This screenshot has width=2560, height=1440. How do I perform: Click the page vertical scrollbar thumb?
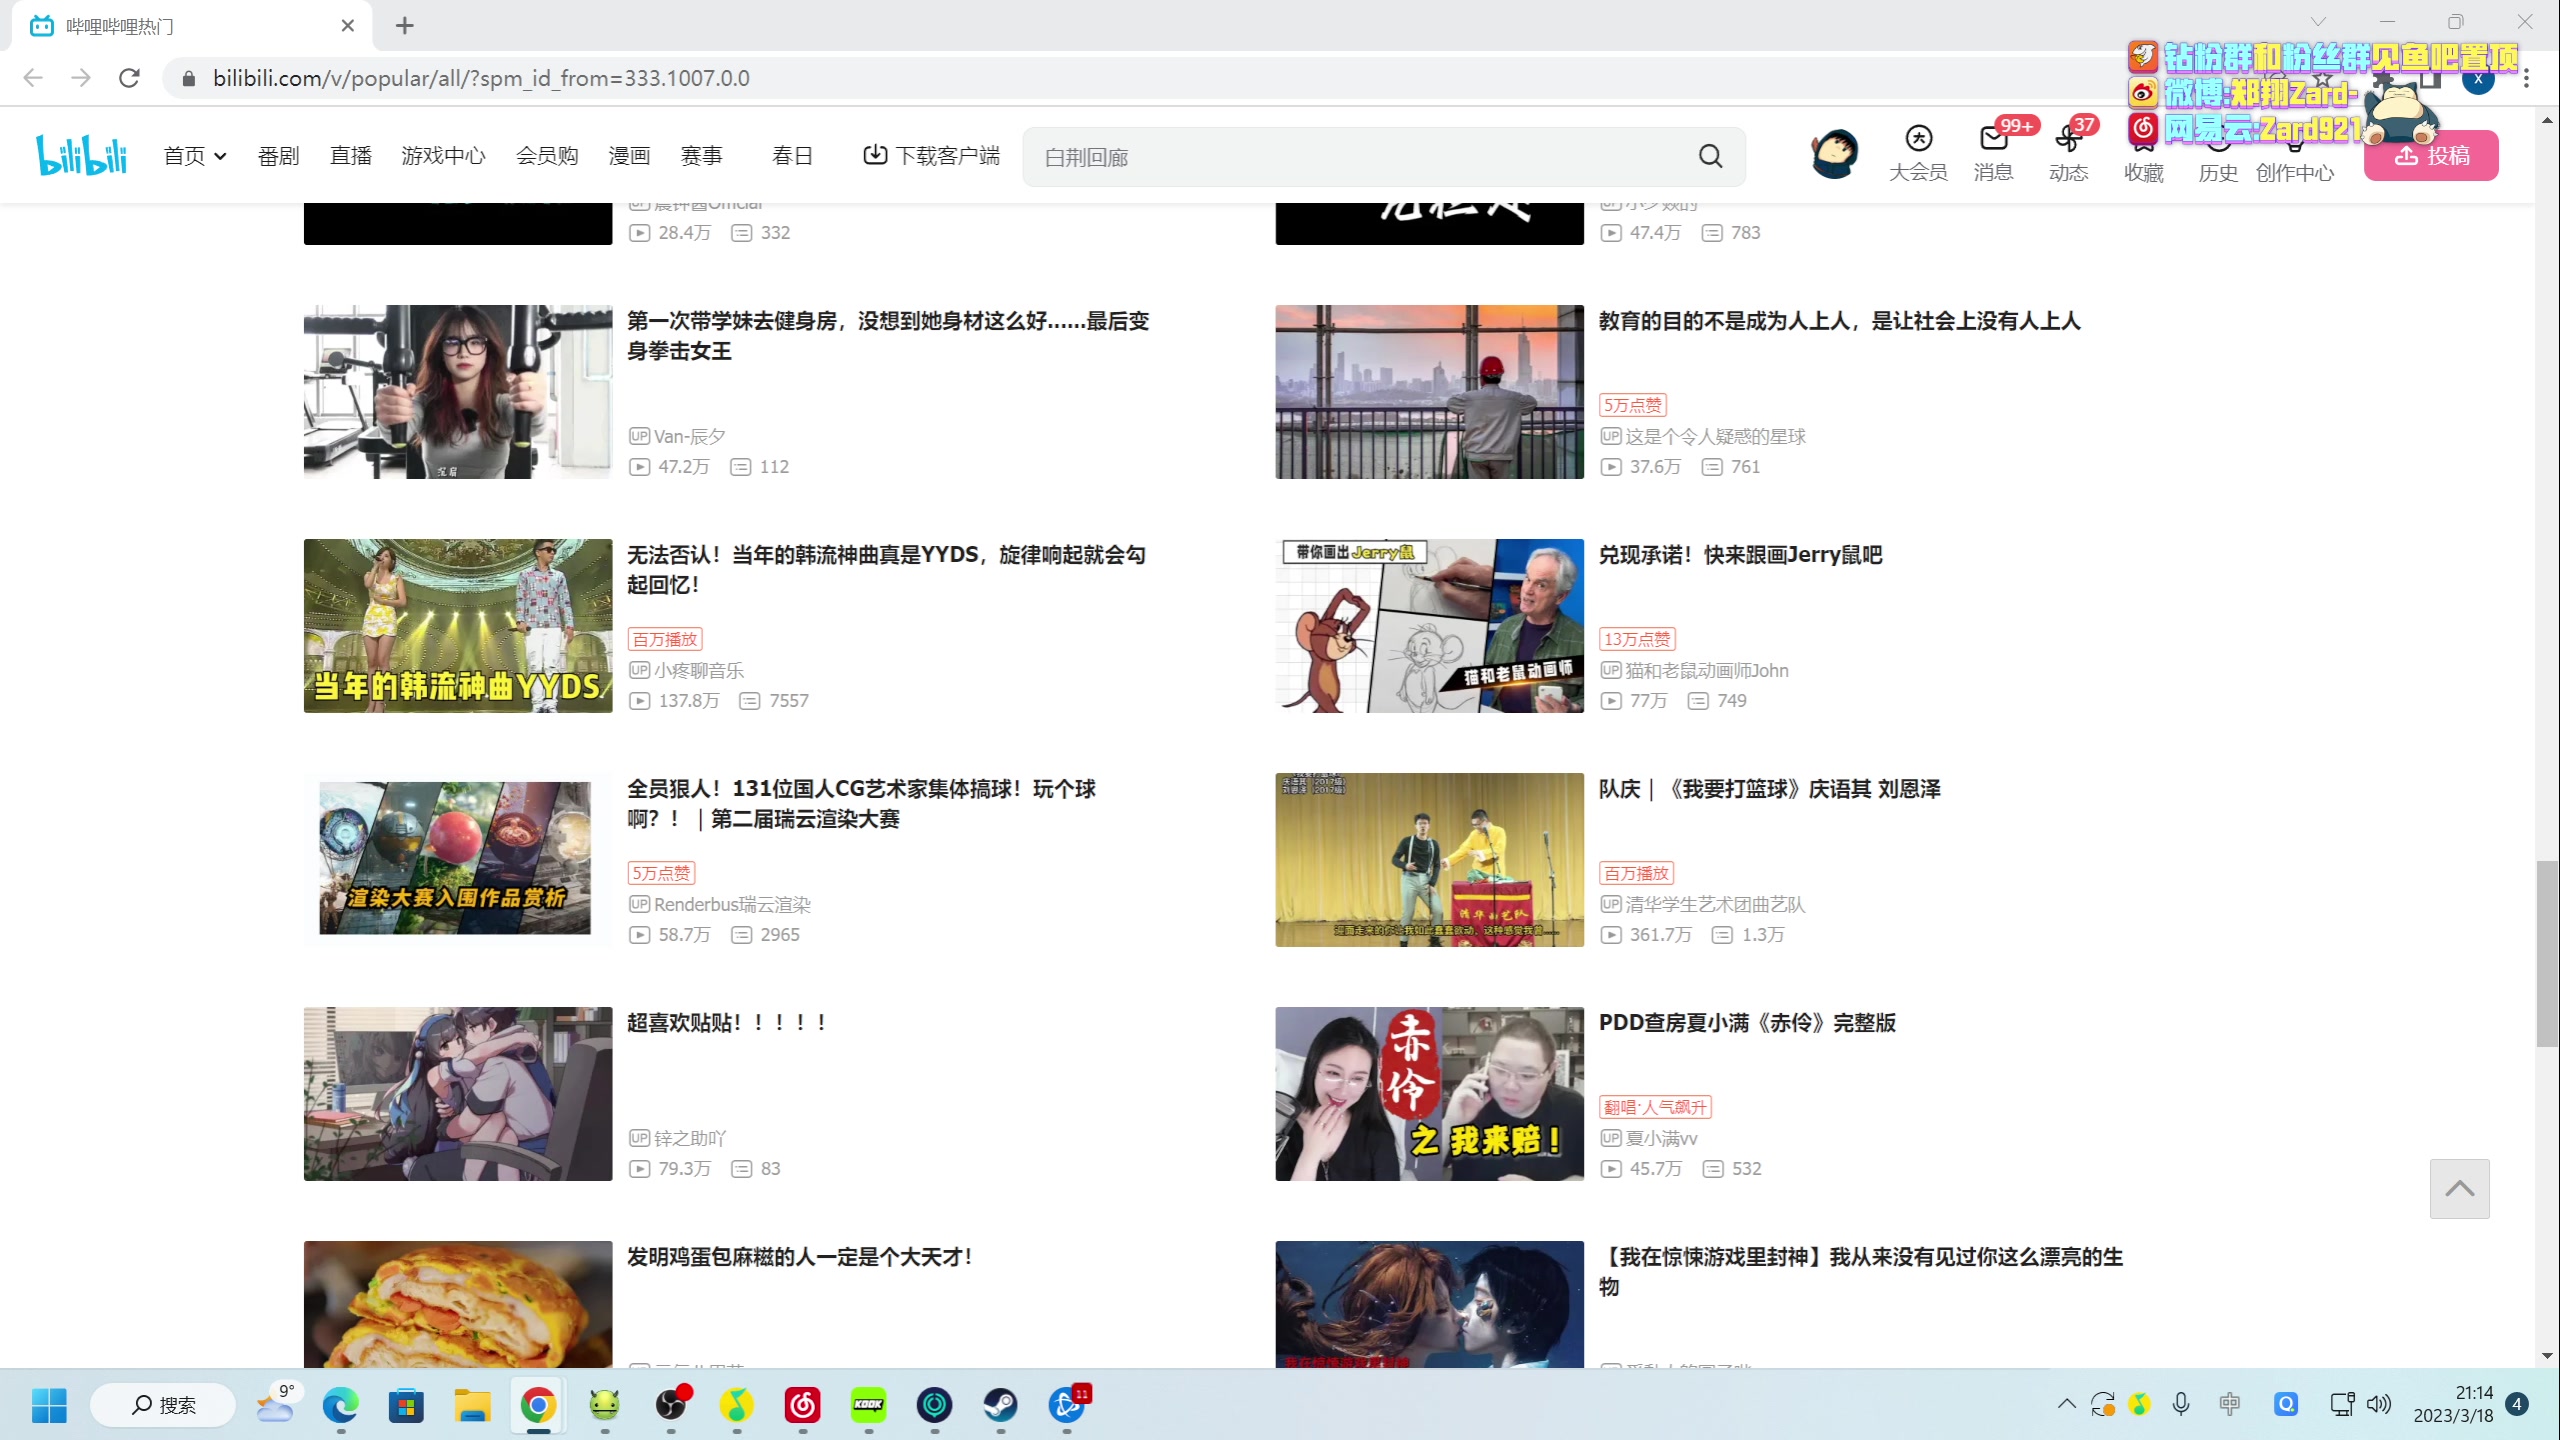tap(2547, 952)
